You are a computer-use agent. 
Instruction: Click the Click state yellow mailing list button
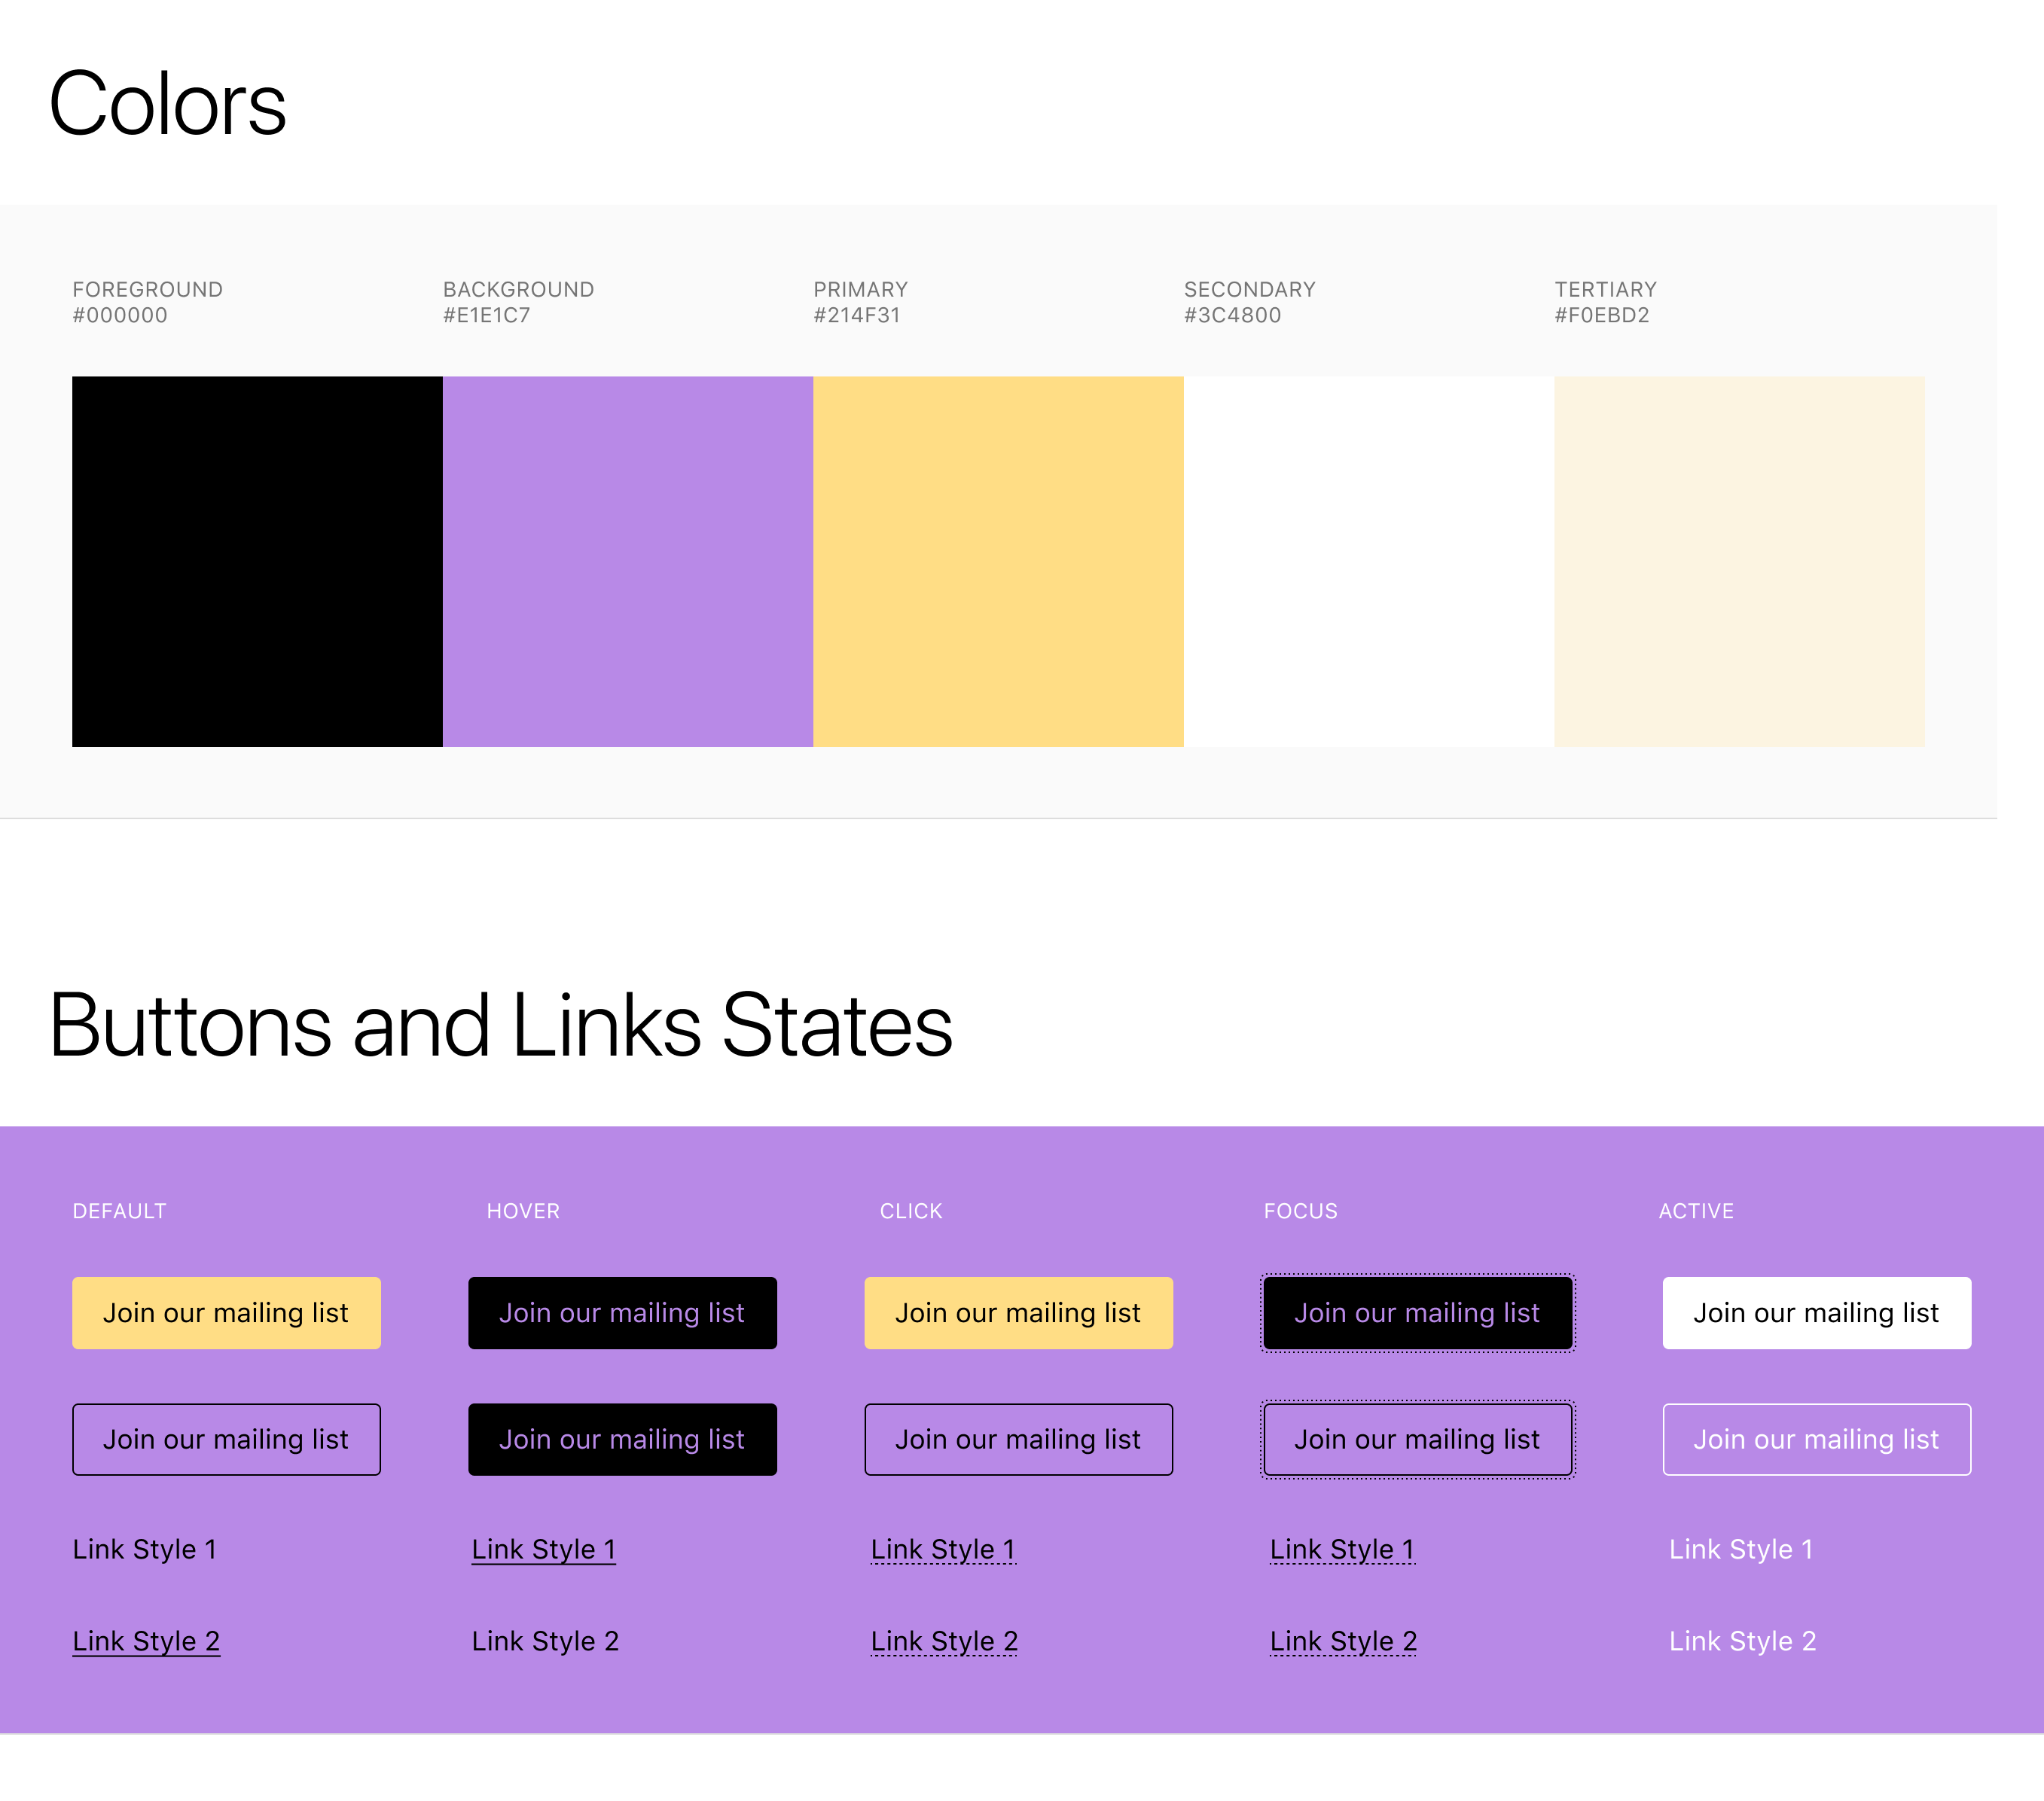1018,1312
